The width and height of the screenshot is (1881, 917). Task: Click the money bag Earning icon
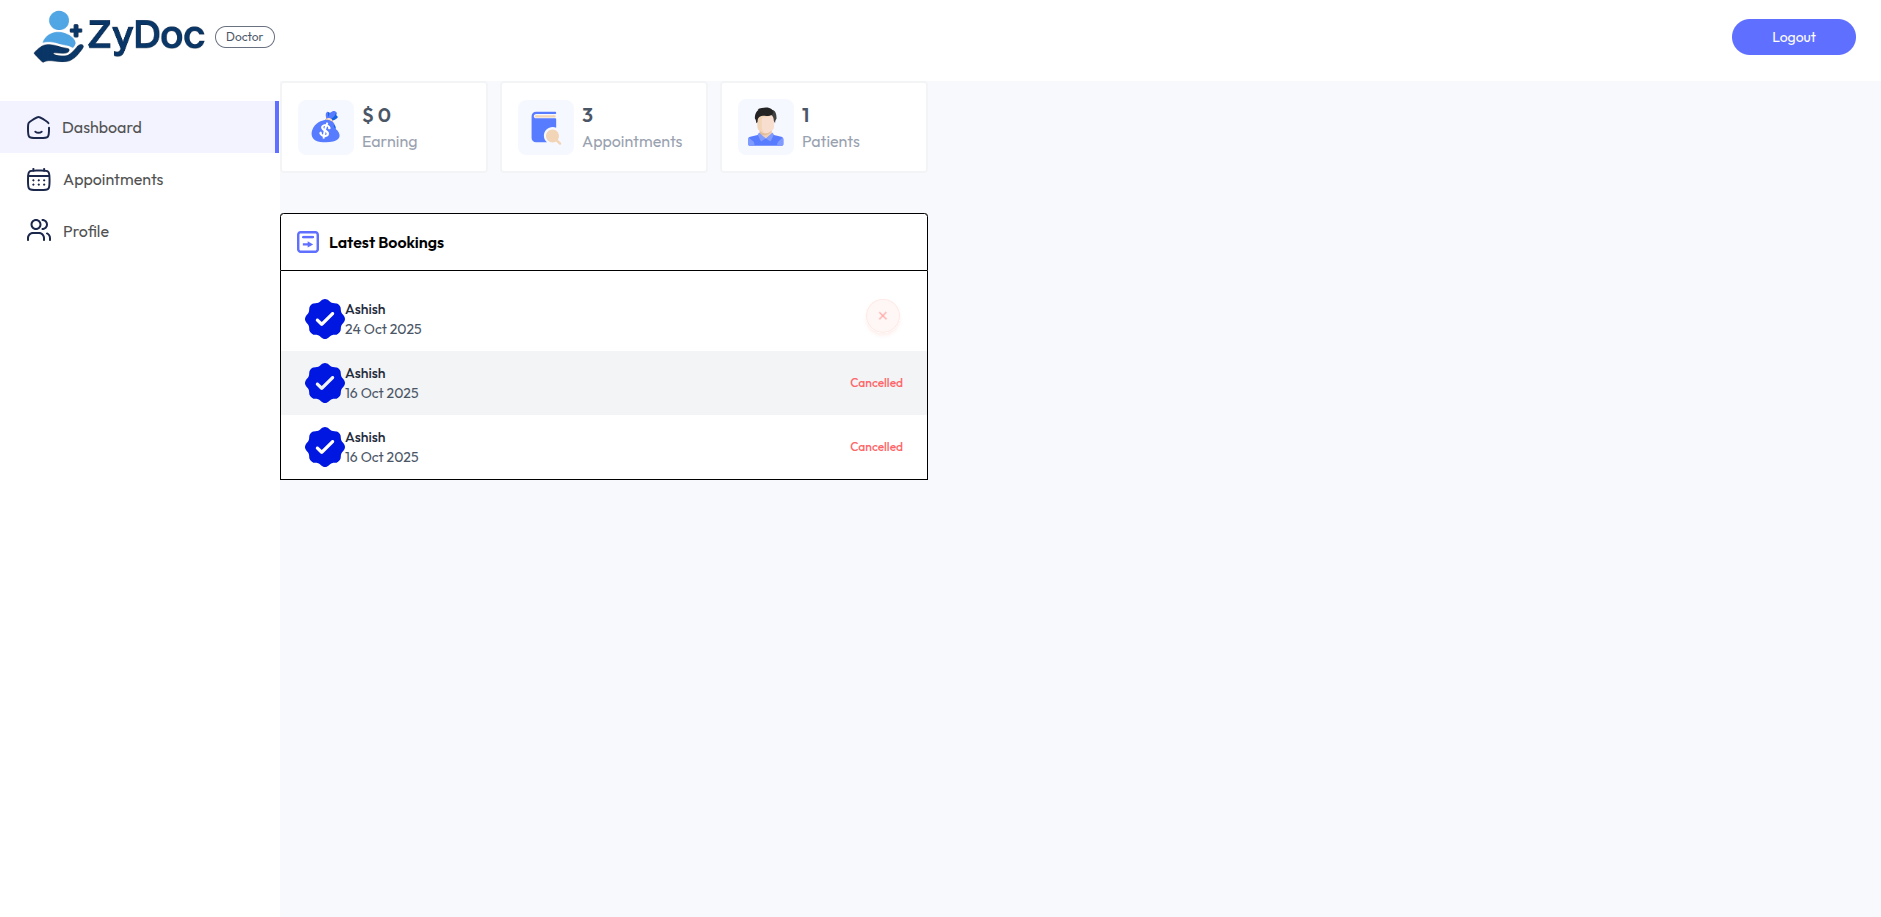click(x=326, y=127)
